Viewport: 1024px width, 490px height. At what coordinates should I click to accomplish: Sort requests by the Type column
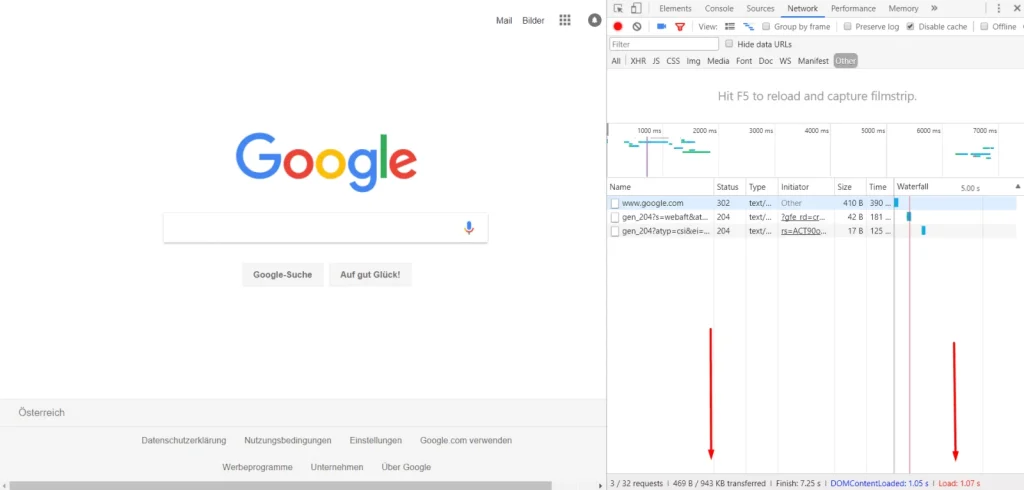point(761,187)
